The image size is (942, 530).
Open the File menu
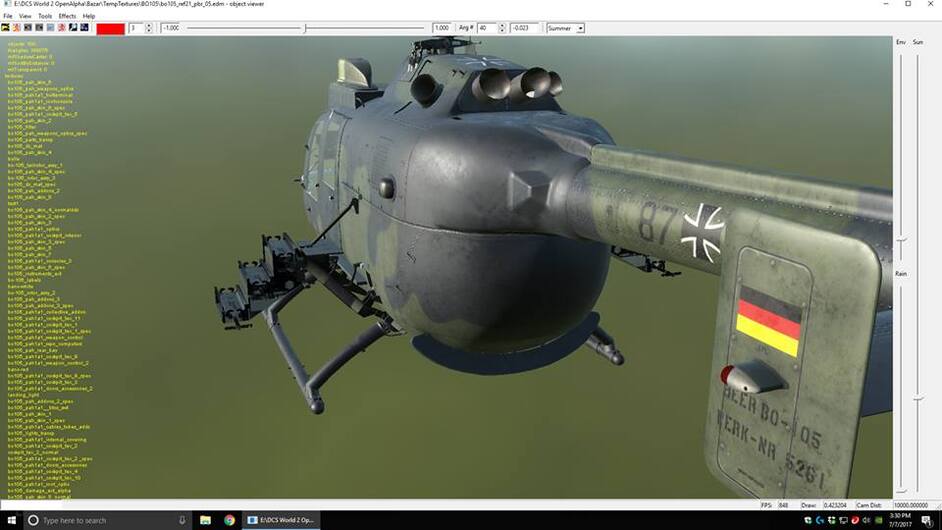pos(8,16)
